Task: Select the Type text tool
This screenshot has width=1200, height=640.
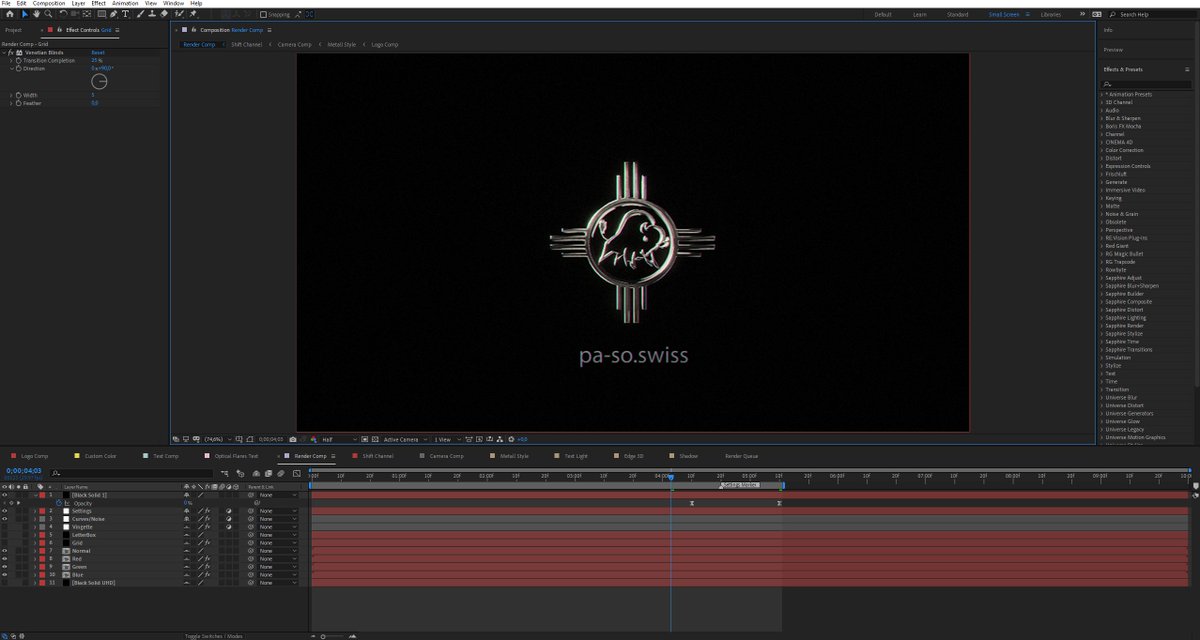Action: pos(125,14)
